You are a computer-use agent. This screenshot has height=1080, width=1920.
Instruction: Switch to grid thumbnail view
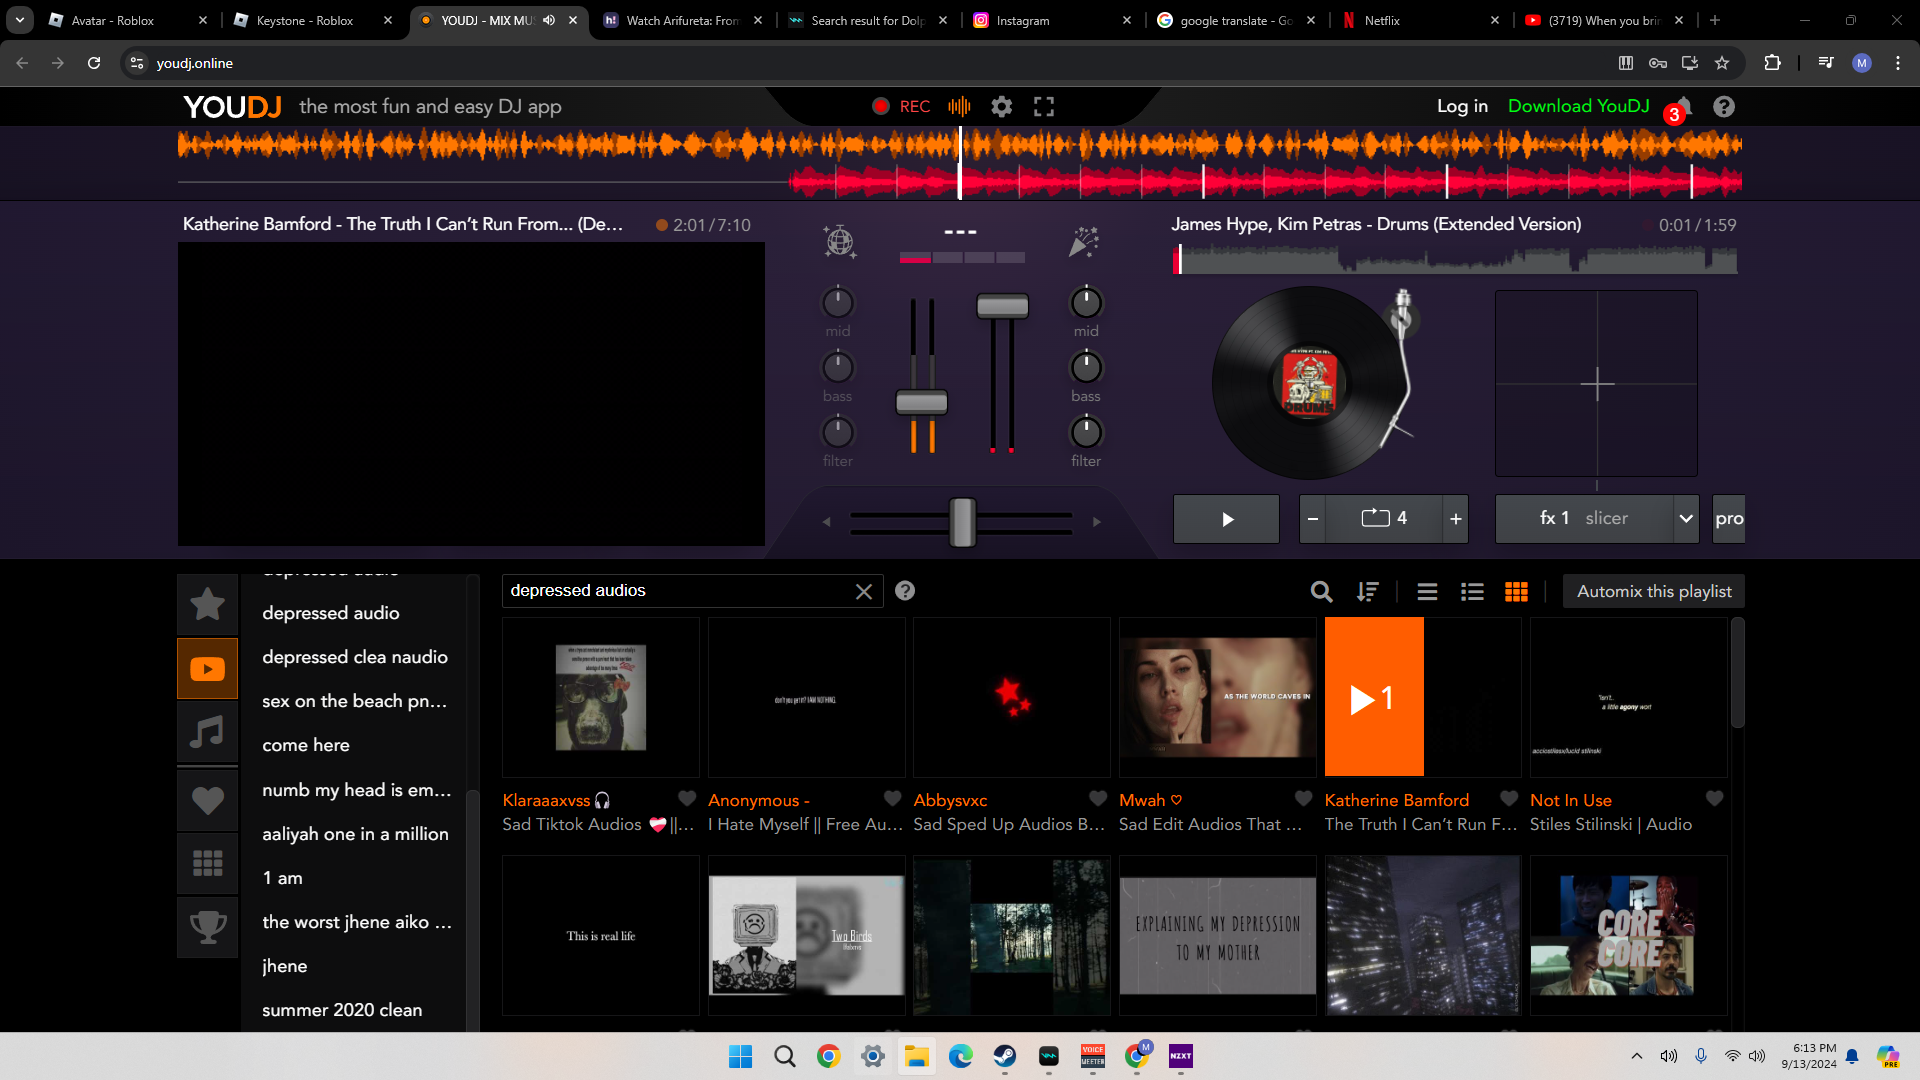pyautogui.click(x=1516, y=592)
